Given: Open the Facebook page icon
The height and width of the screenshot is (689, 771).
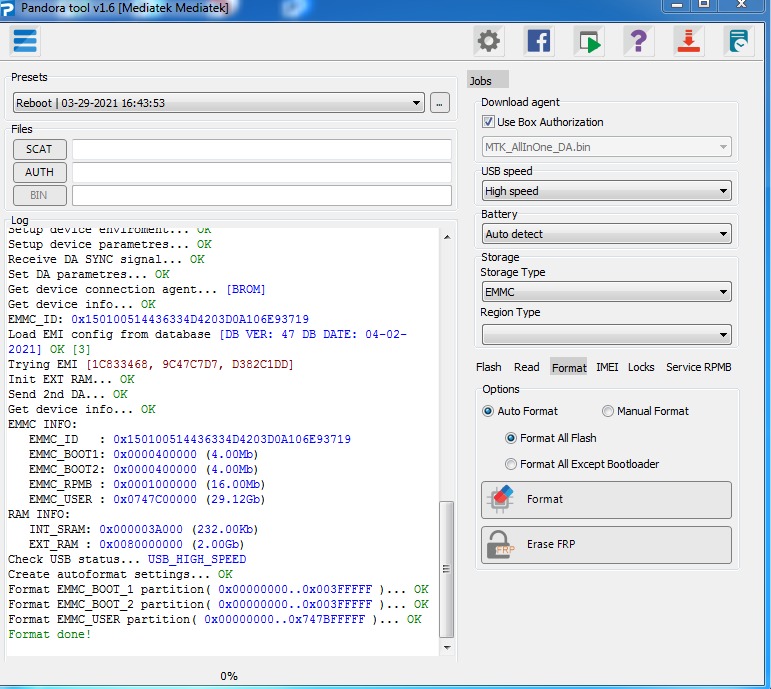Looking at the screenshot, I should [538, 40].
